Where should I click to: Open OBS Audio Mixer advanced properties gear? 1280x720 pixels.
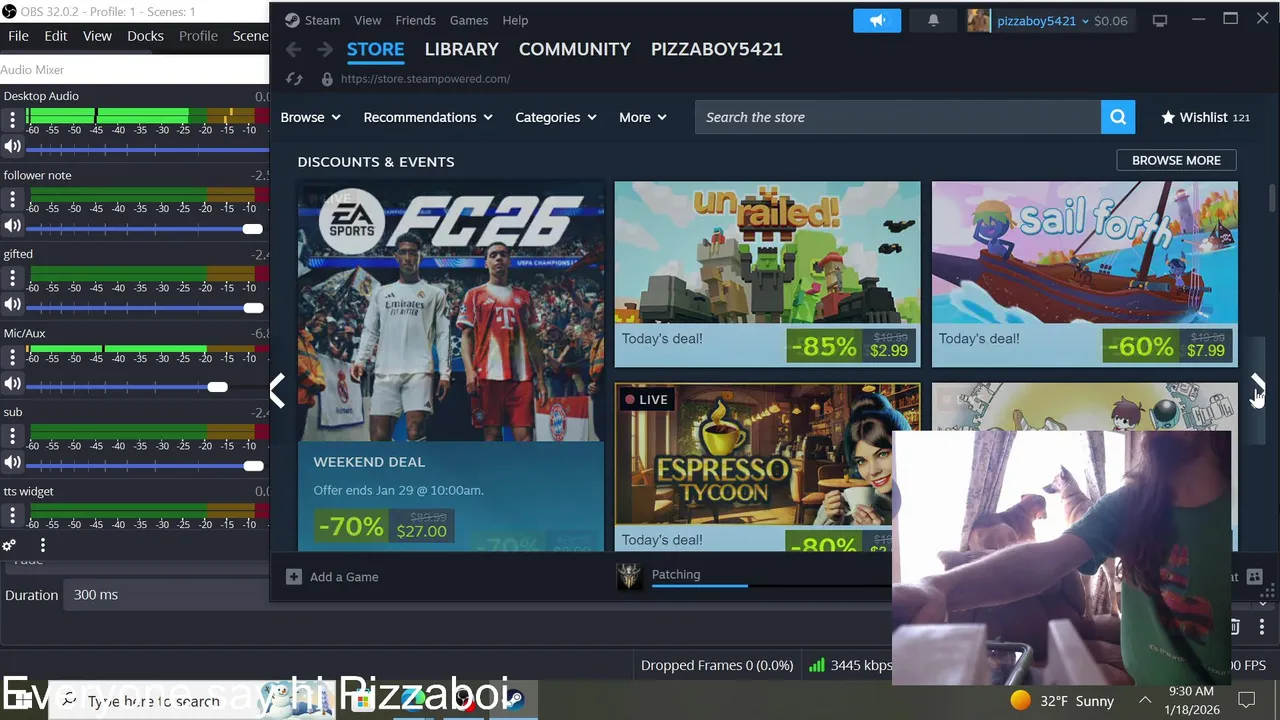pos(9,545)
